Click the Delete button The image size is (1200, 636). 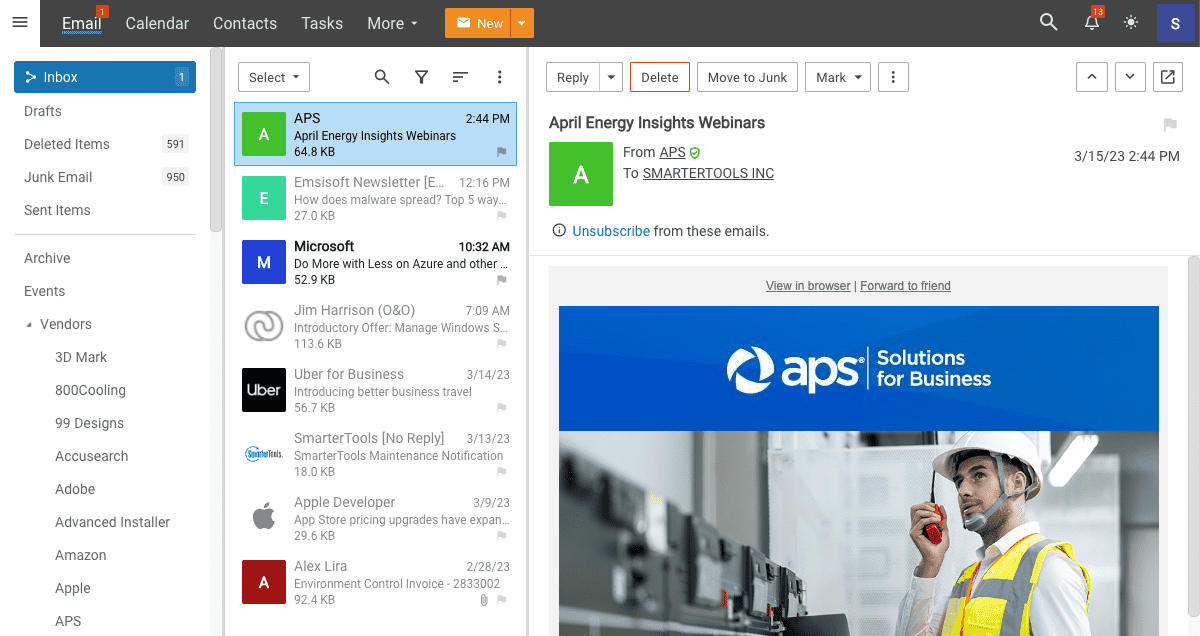pos(659,77)
